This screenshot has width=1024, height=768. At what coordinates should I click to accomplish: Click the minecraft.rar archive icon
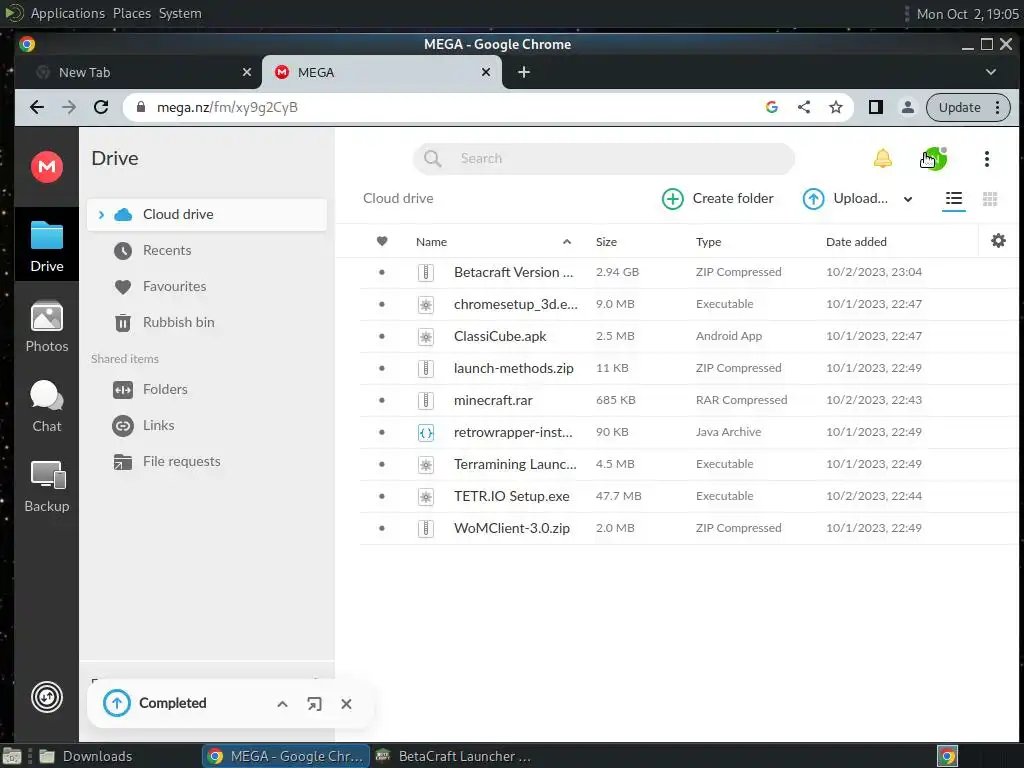[425, 401]
